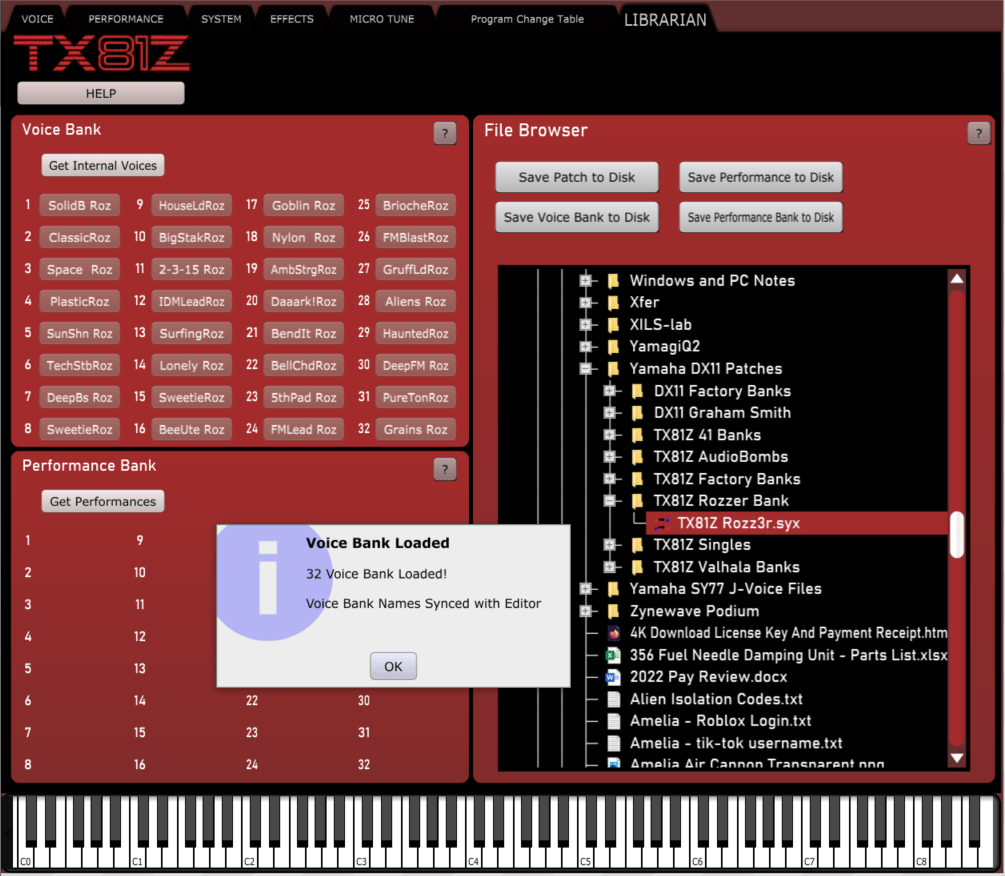
Task: Expand the Zynewave Podium tree node
Action: [x=585, y=611]
